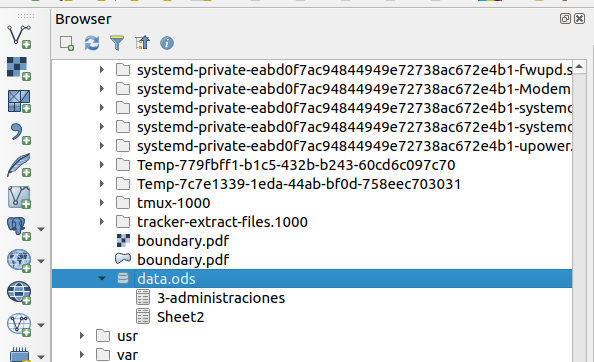
Task: Select the 3-administraciones sheet
Action: [221, 298]
